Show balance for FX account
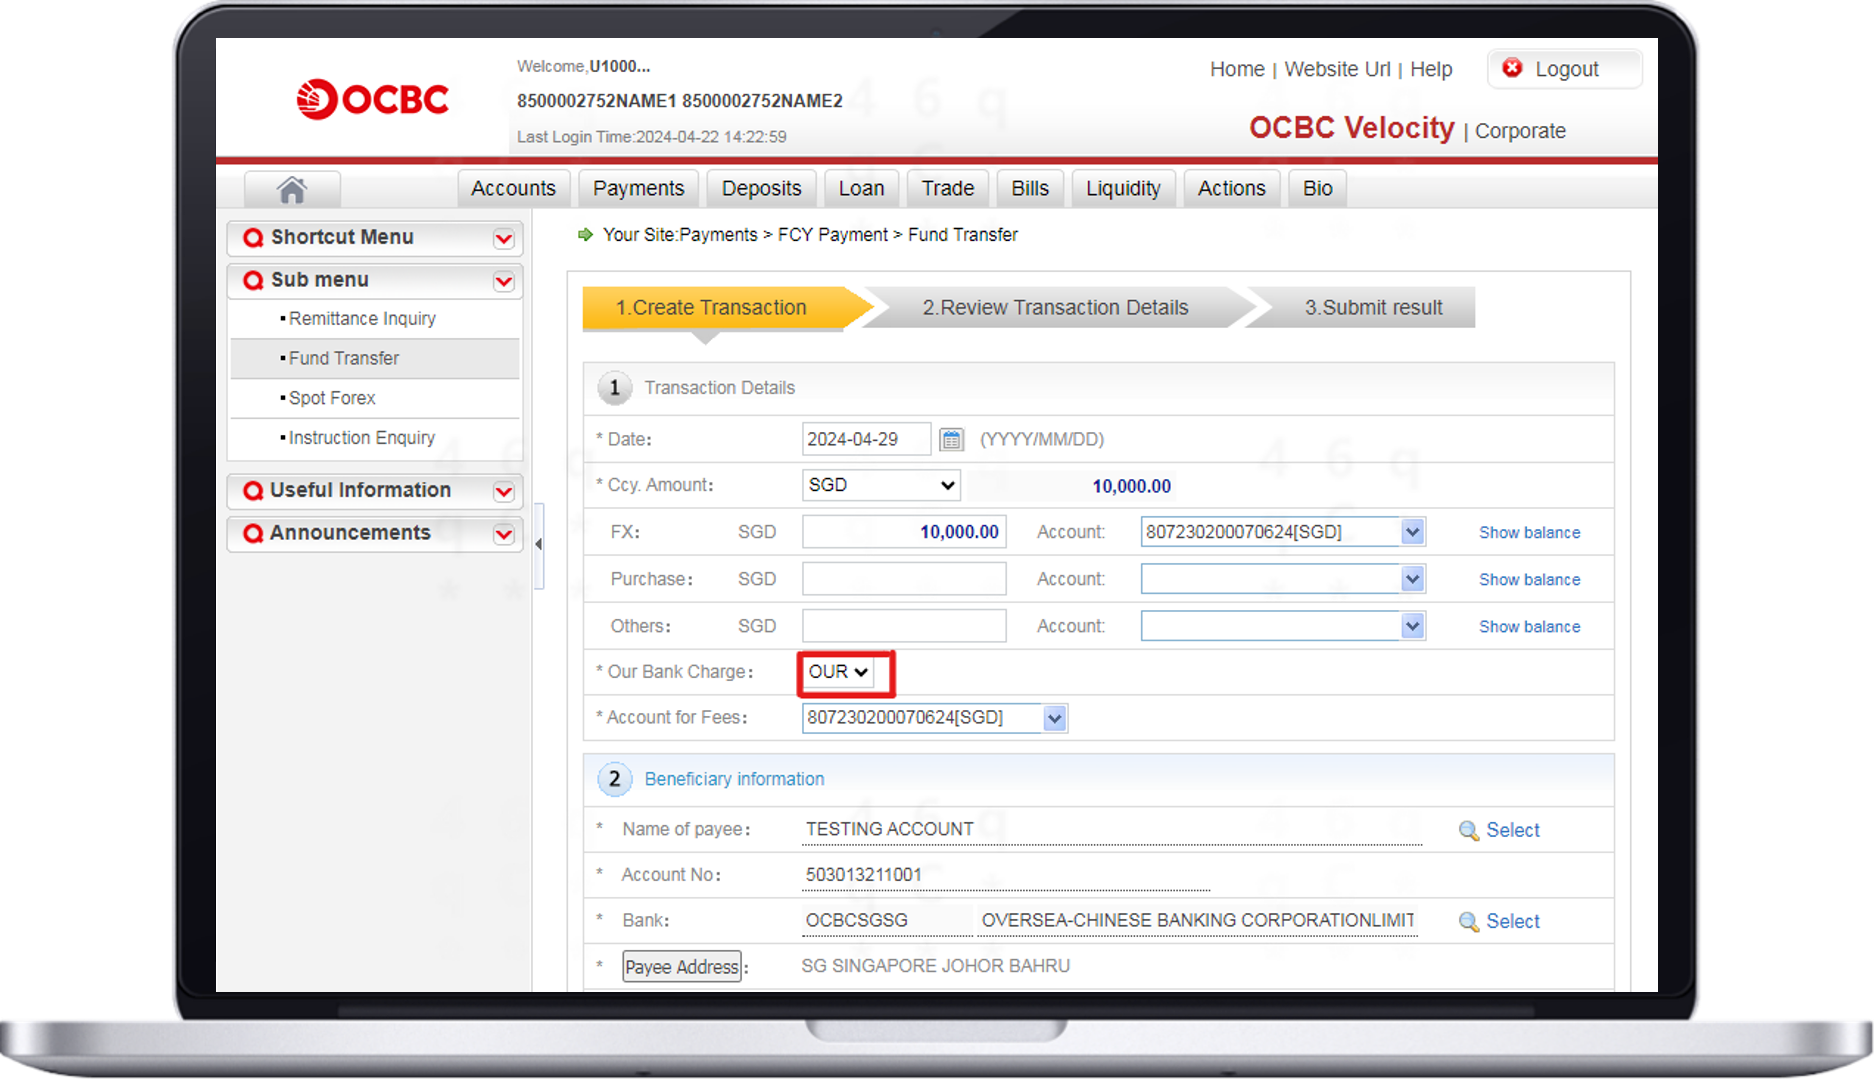The image size is (1875, 1079). pyautogui.click(x=1530, y=533)
